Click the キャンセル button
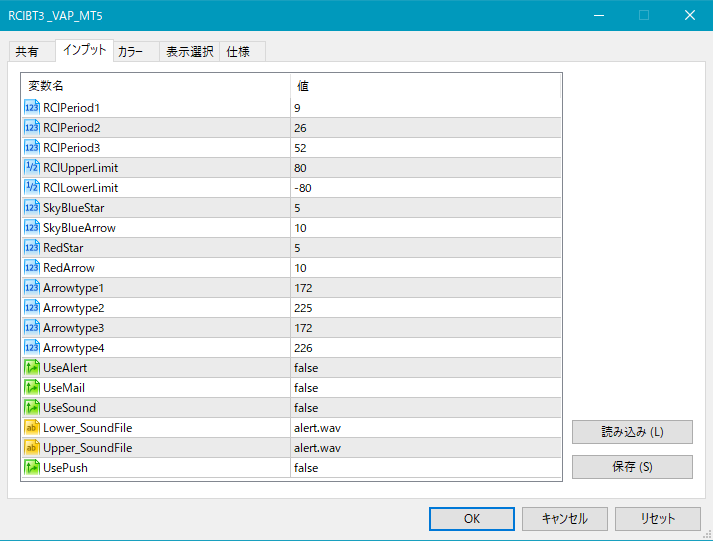This screenshot has height=541, width=713. (565, 519)
